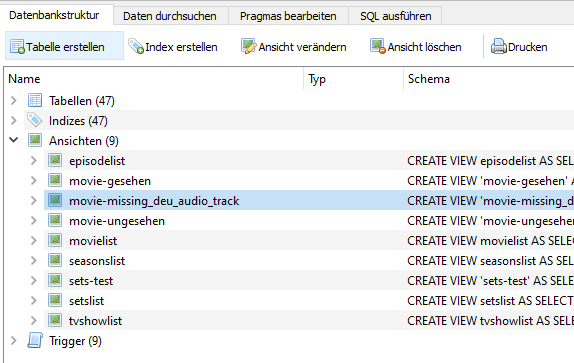Click the Drucken printer icon
This screenshot has height=363, width=574.
pyautogui.click(x=499, y=46)
